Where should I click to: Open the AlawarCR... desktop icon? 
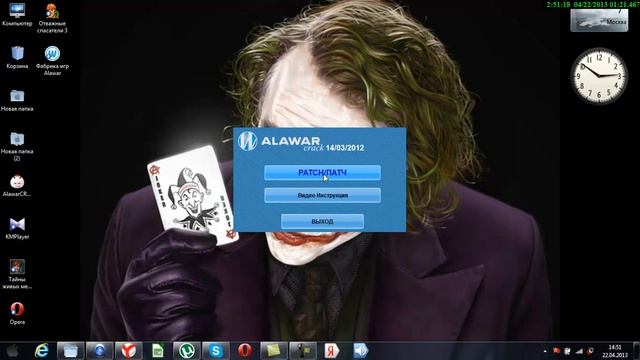pos(17,186)
